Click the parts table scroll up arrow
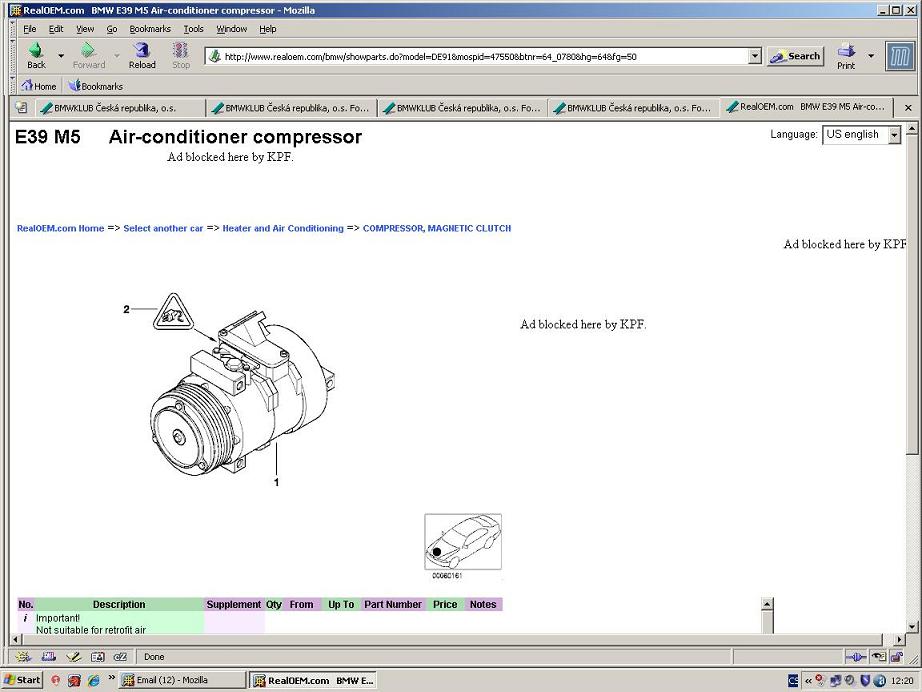Viewport: 922px width, 692px height. (767, 604)
